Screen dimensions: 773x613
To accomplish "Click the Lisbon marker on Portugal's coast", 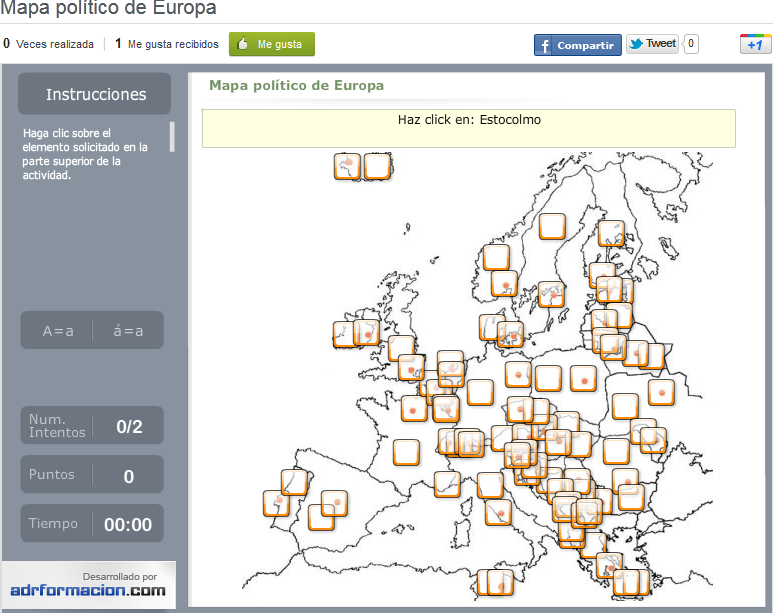I will click(276, 503).
